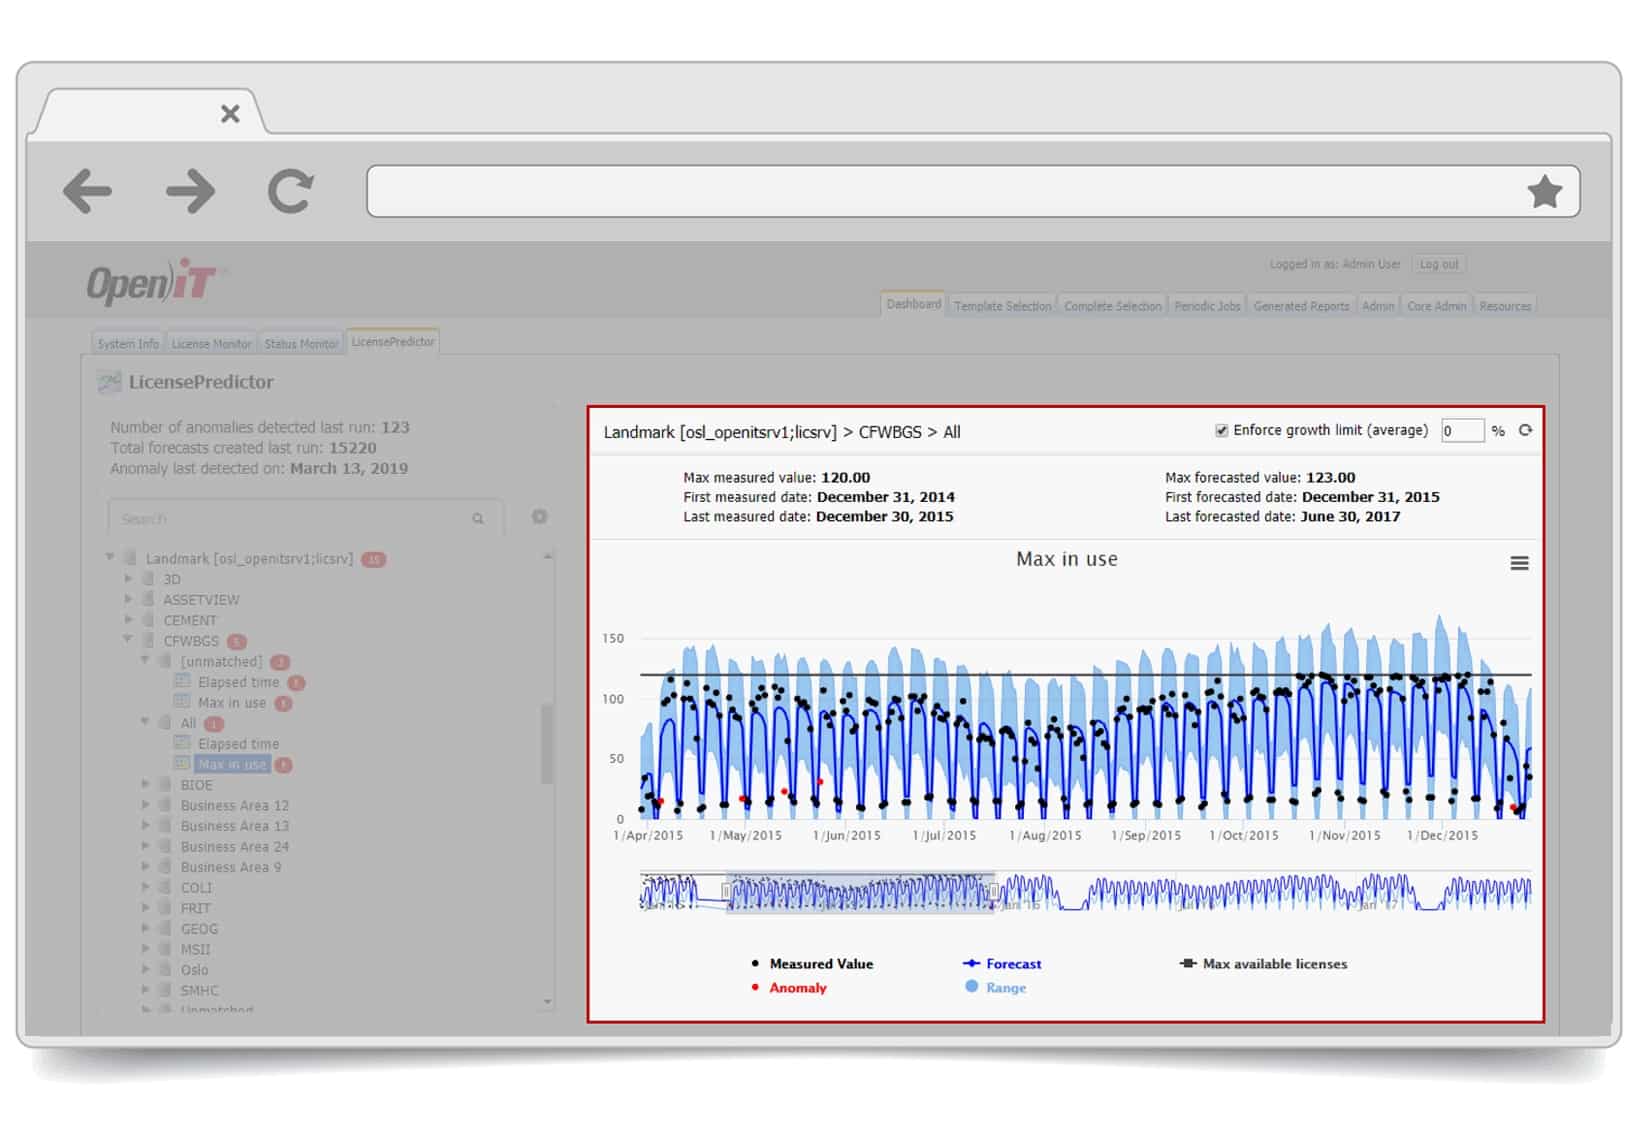Click the growth limit percentage input field

tap(1462, 430)
